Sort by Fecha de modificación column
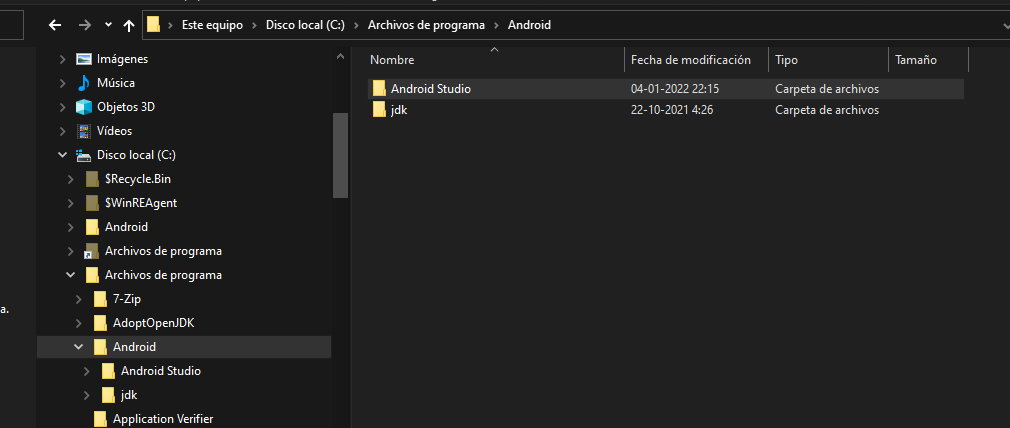The width and height of the screenshot is (1010, 428). [691, 60]
